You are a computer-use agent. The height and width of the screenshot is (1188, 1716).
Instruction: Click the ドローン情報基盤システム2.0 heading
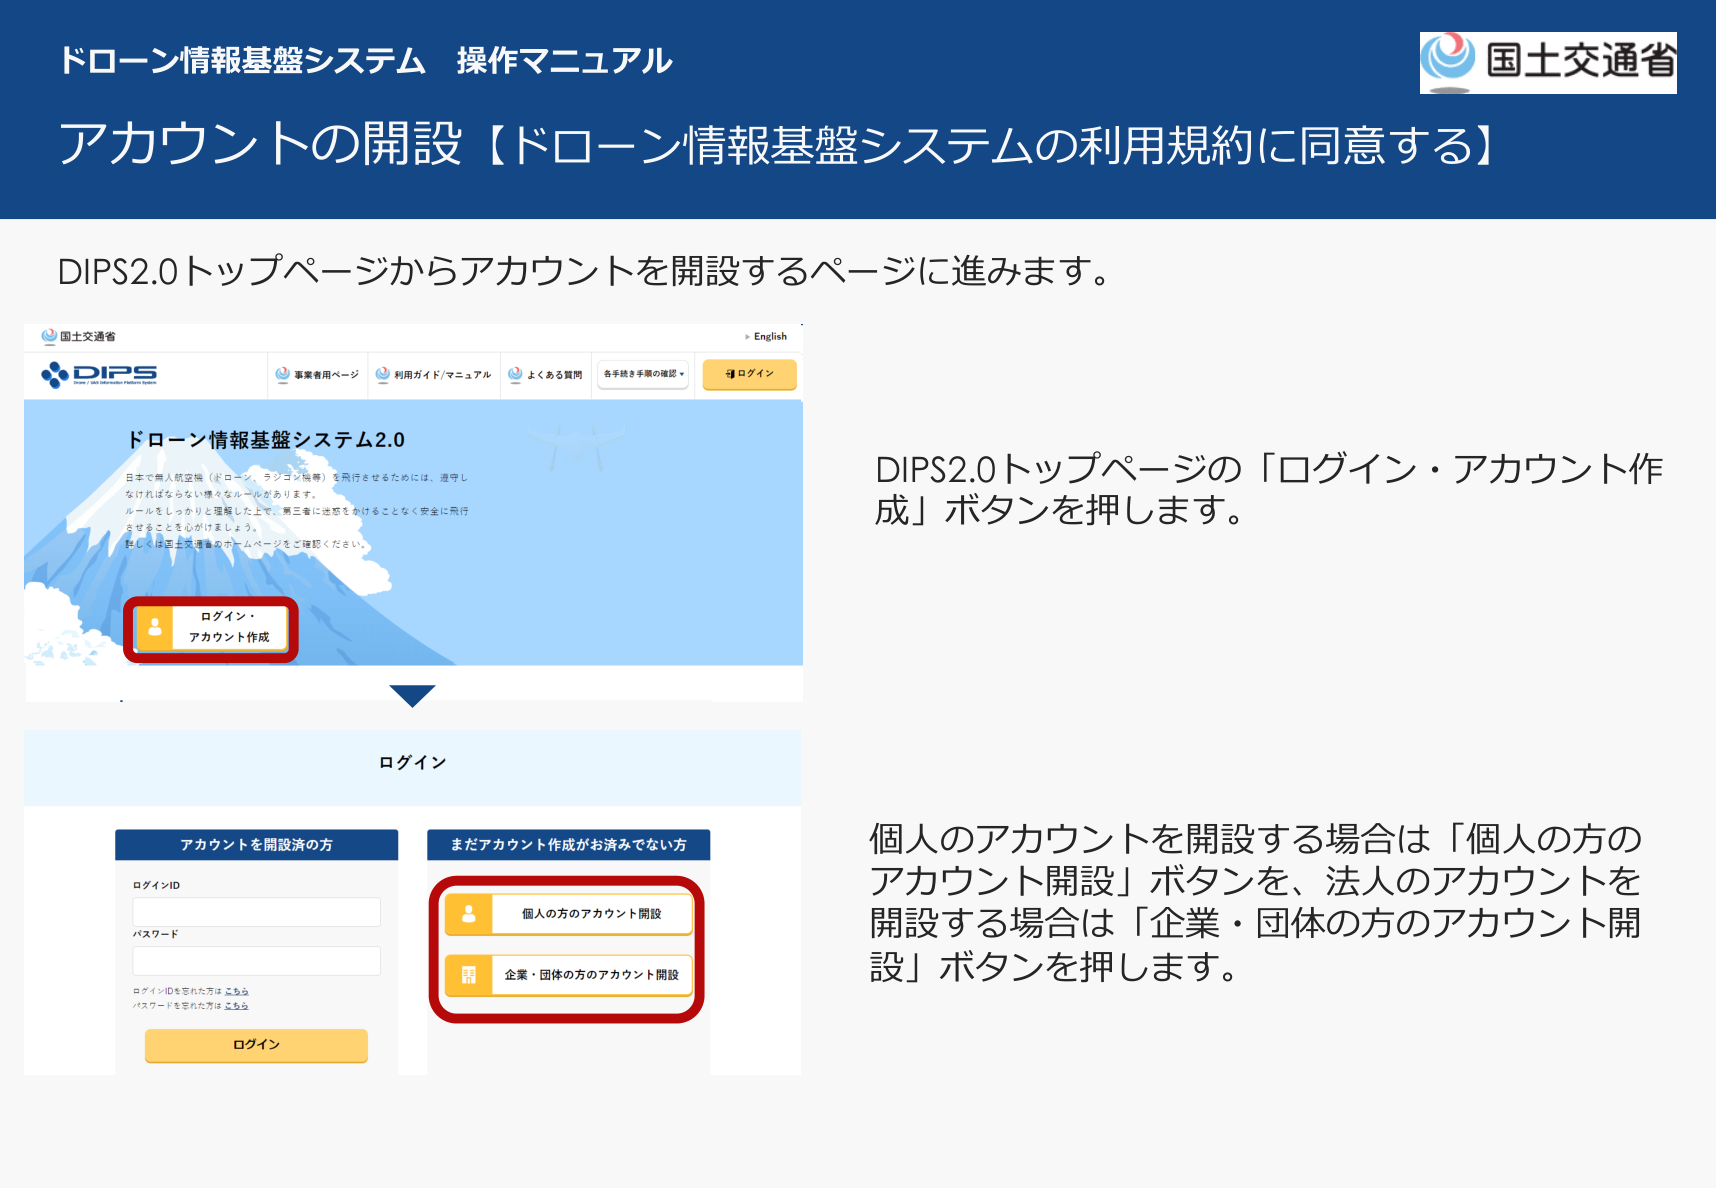(x=266, y=440)
